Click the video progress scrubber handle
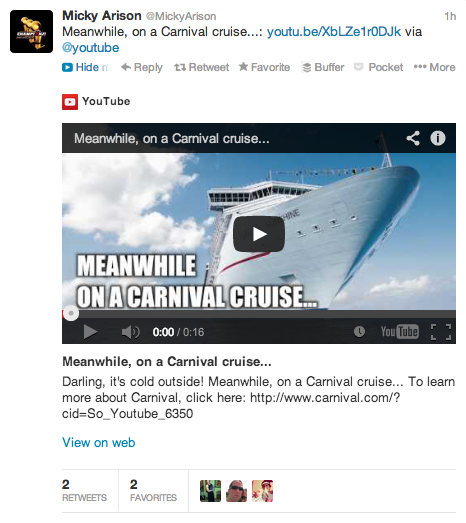This screenshot has width=466, height=523. tap(71, 313)
